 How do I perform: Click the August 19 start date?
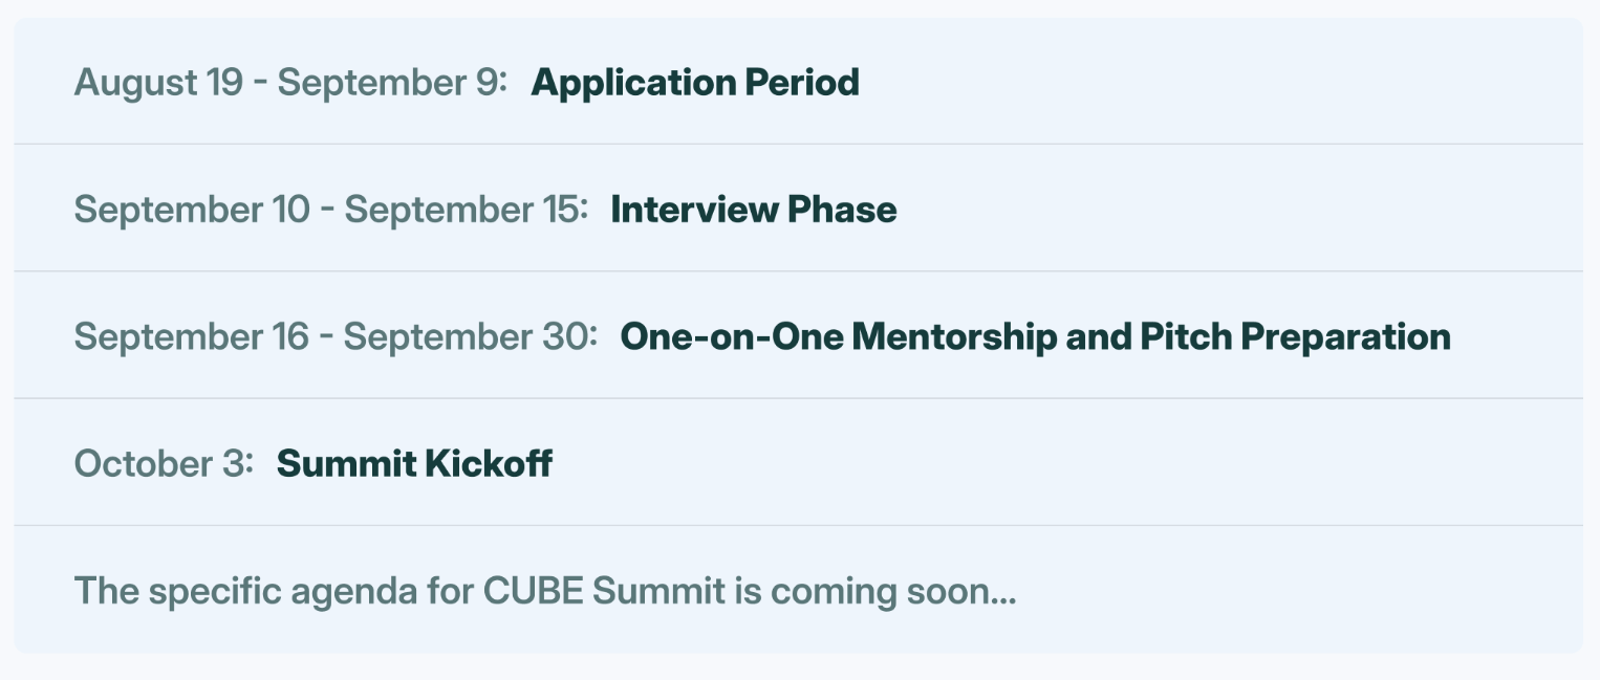click(x=159, y=82)
